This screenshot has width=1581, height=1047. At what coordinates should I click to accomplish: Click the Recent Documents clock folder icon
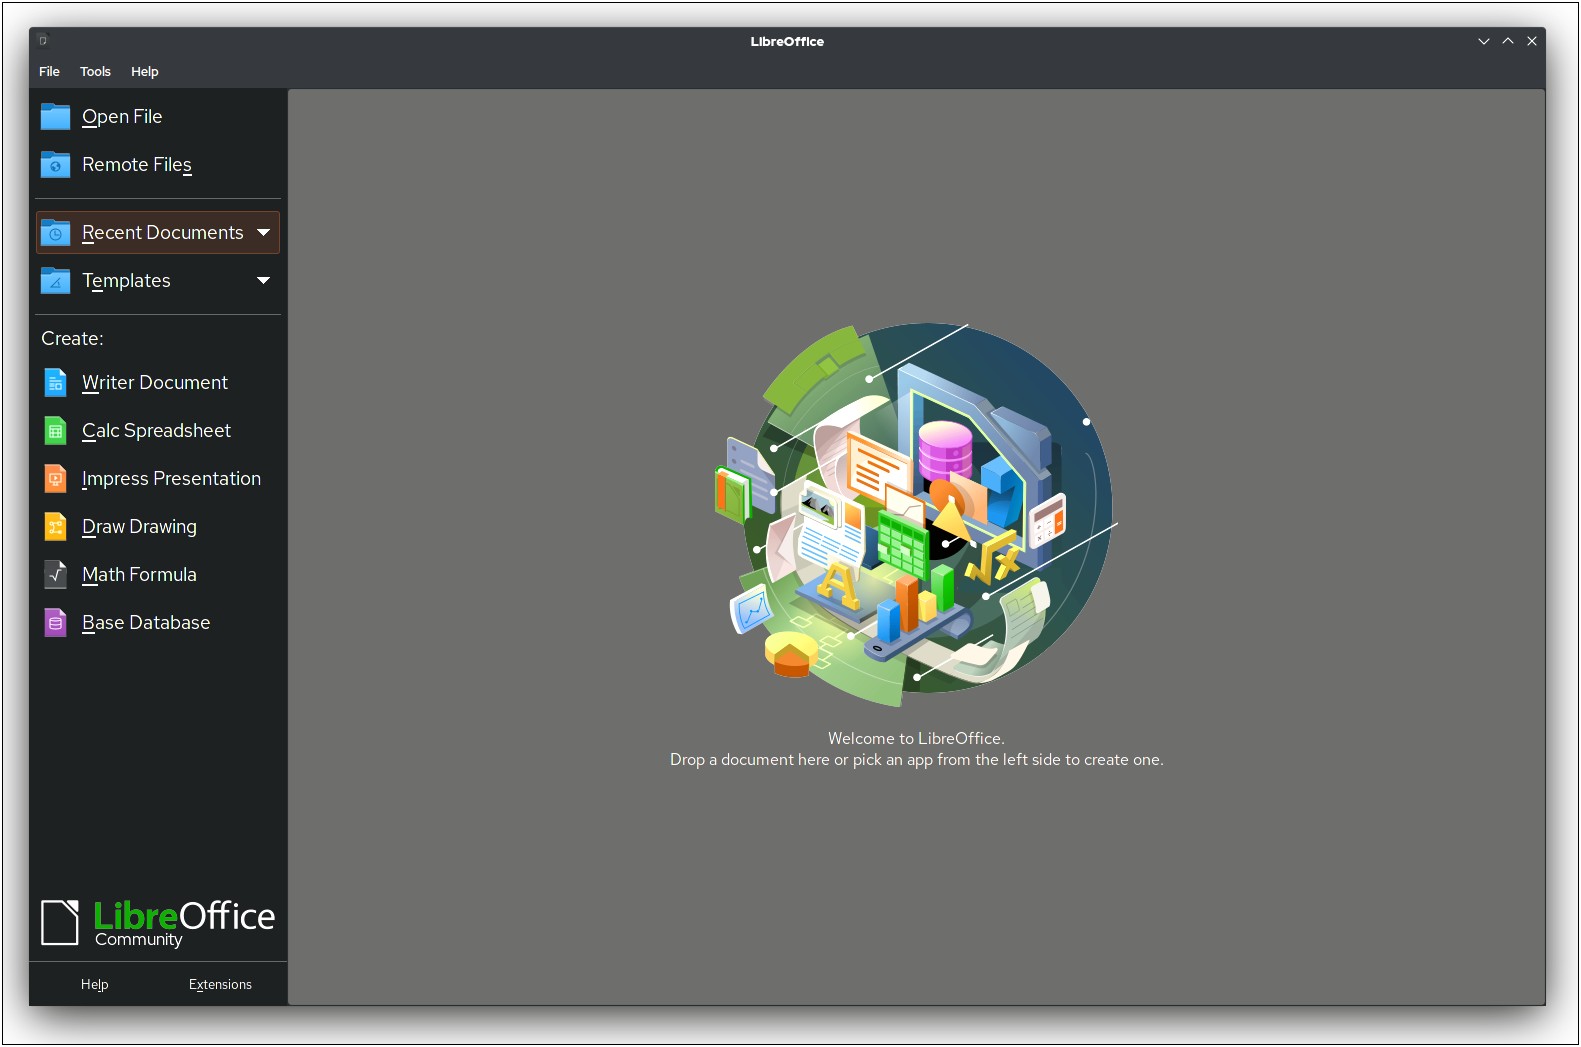(55, 233)
